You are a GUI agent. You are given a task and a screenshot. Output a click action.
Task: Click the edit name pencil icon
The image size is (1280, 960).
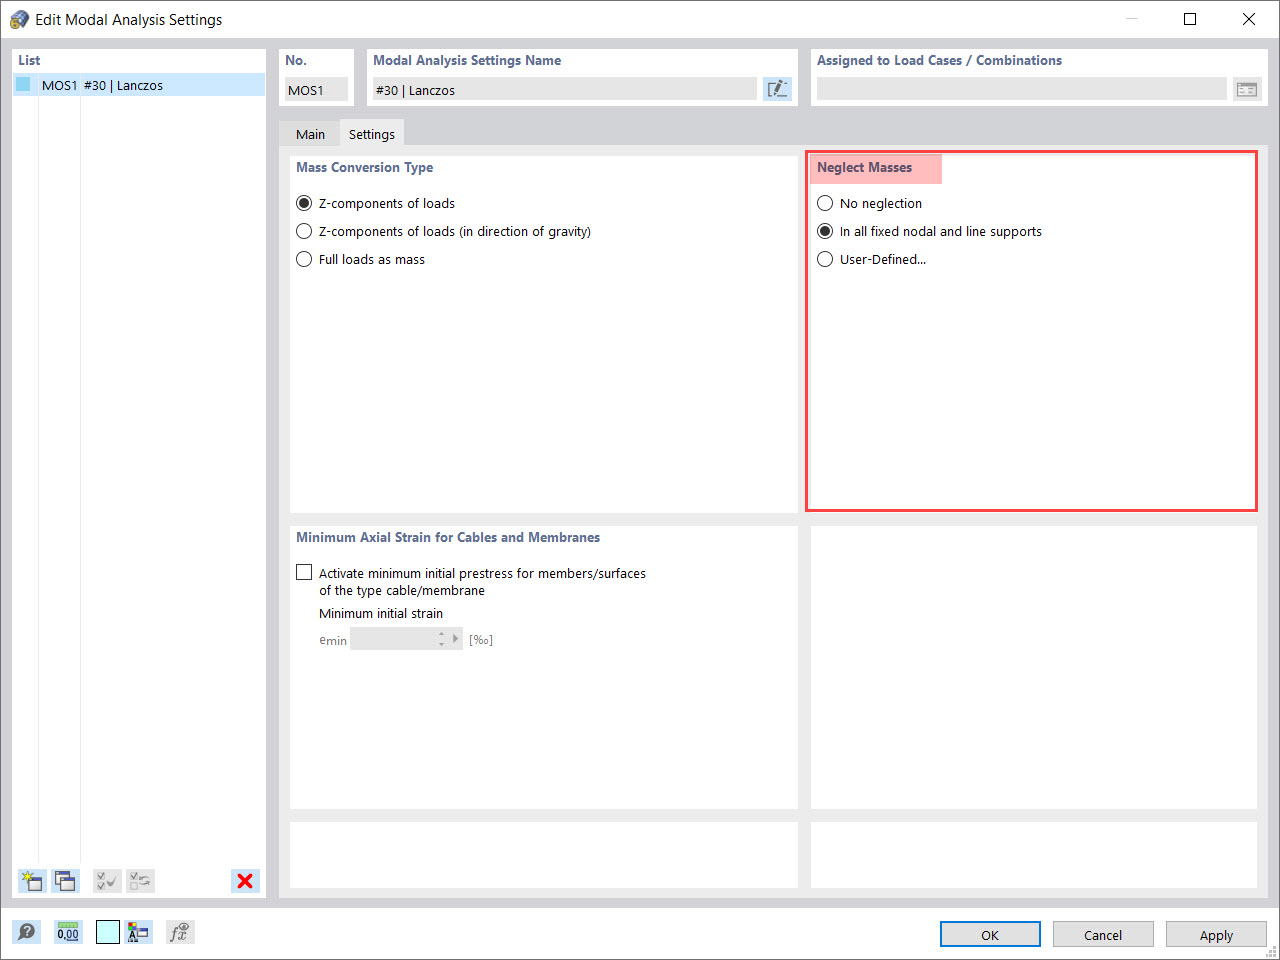click(x=777, y=89)
